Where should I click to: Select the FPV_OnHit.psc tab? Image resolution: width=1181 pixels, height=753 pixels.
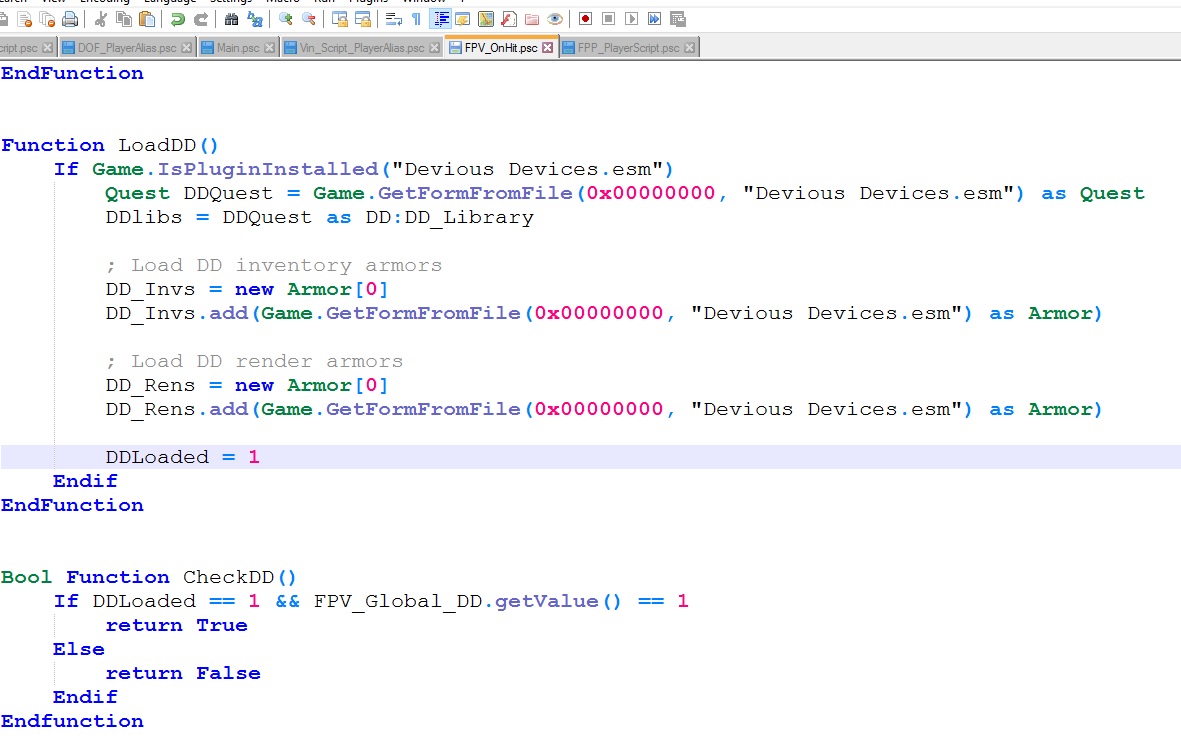click(501, 47)
